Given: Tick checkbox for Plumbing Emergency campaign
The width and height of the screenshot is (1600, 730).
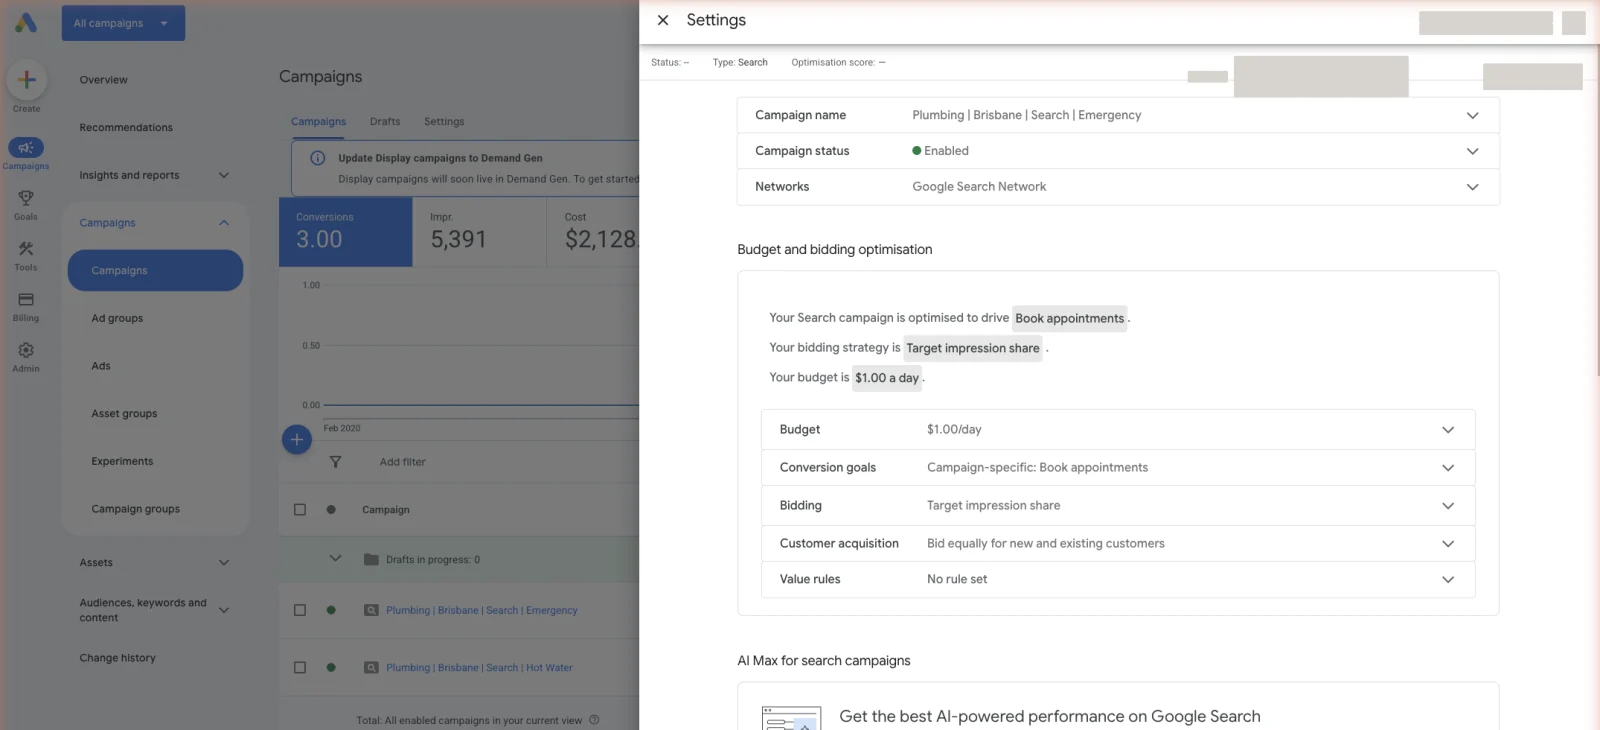Looking at the screenshot, I should click(x=300, y=610).
